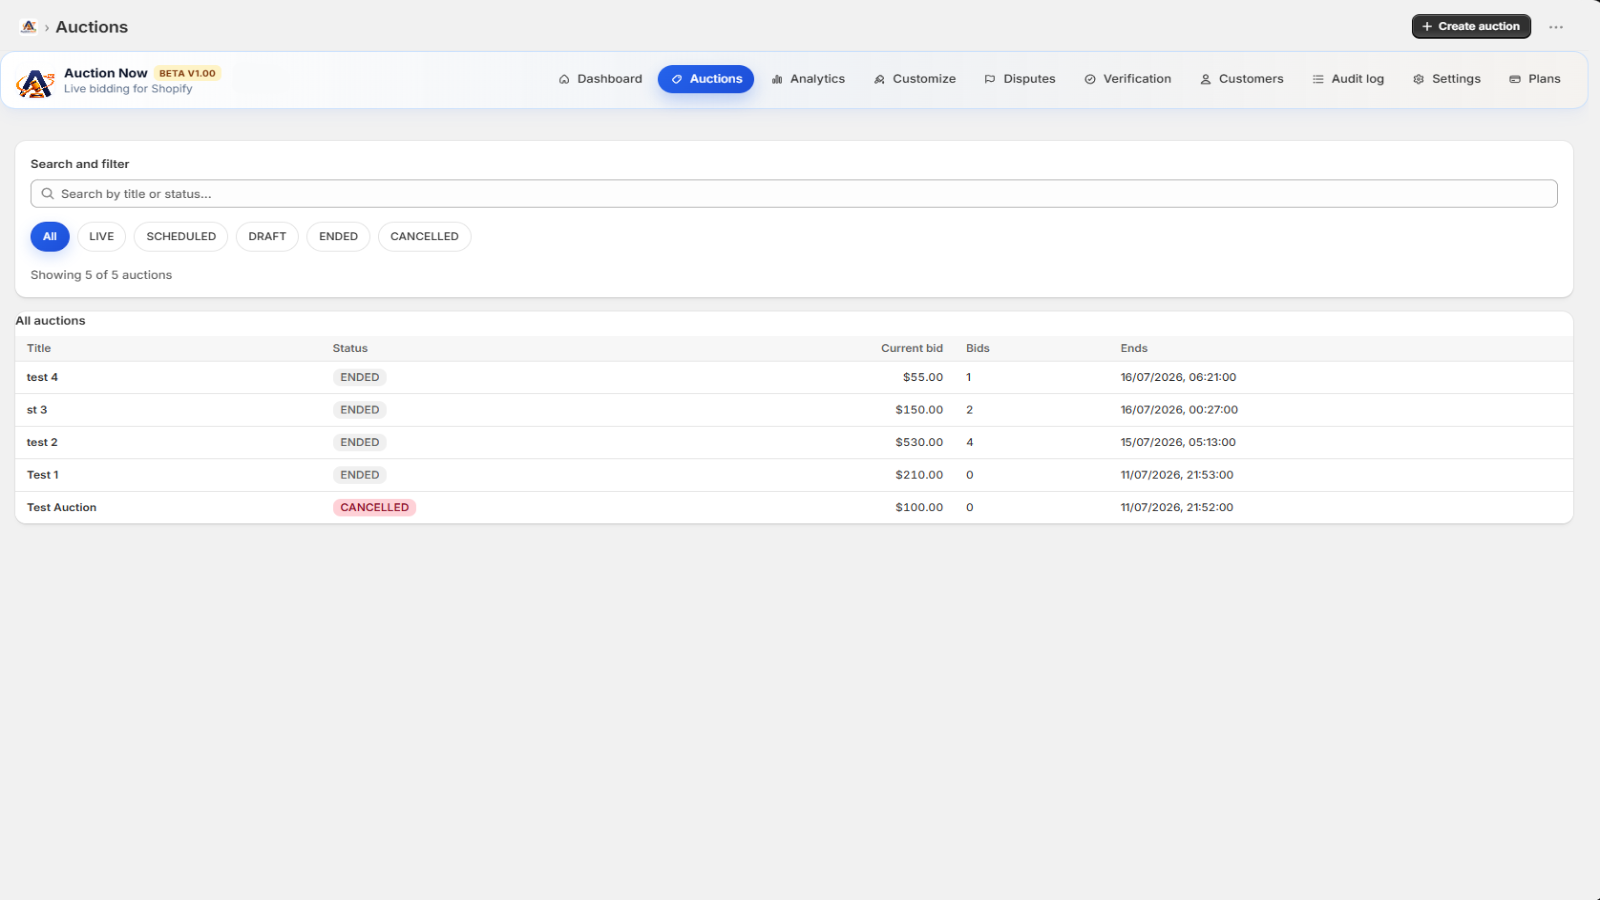Click the CANCELLED status badge for Test Auction
The width and height of the screenshot is (1600, 900).
(375, 508)
